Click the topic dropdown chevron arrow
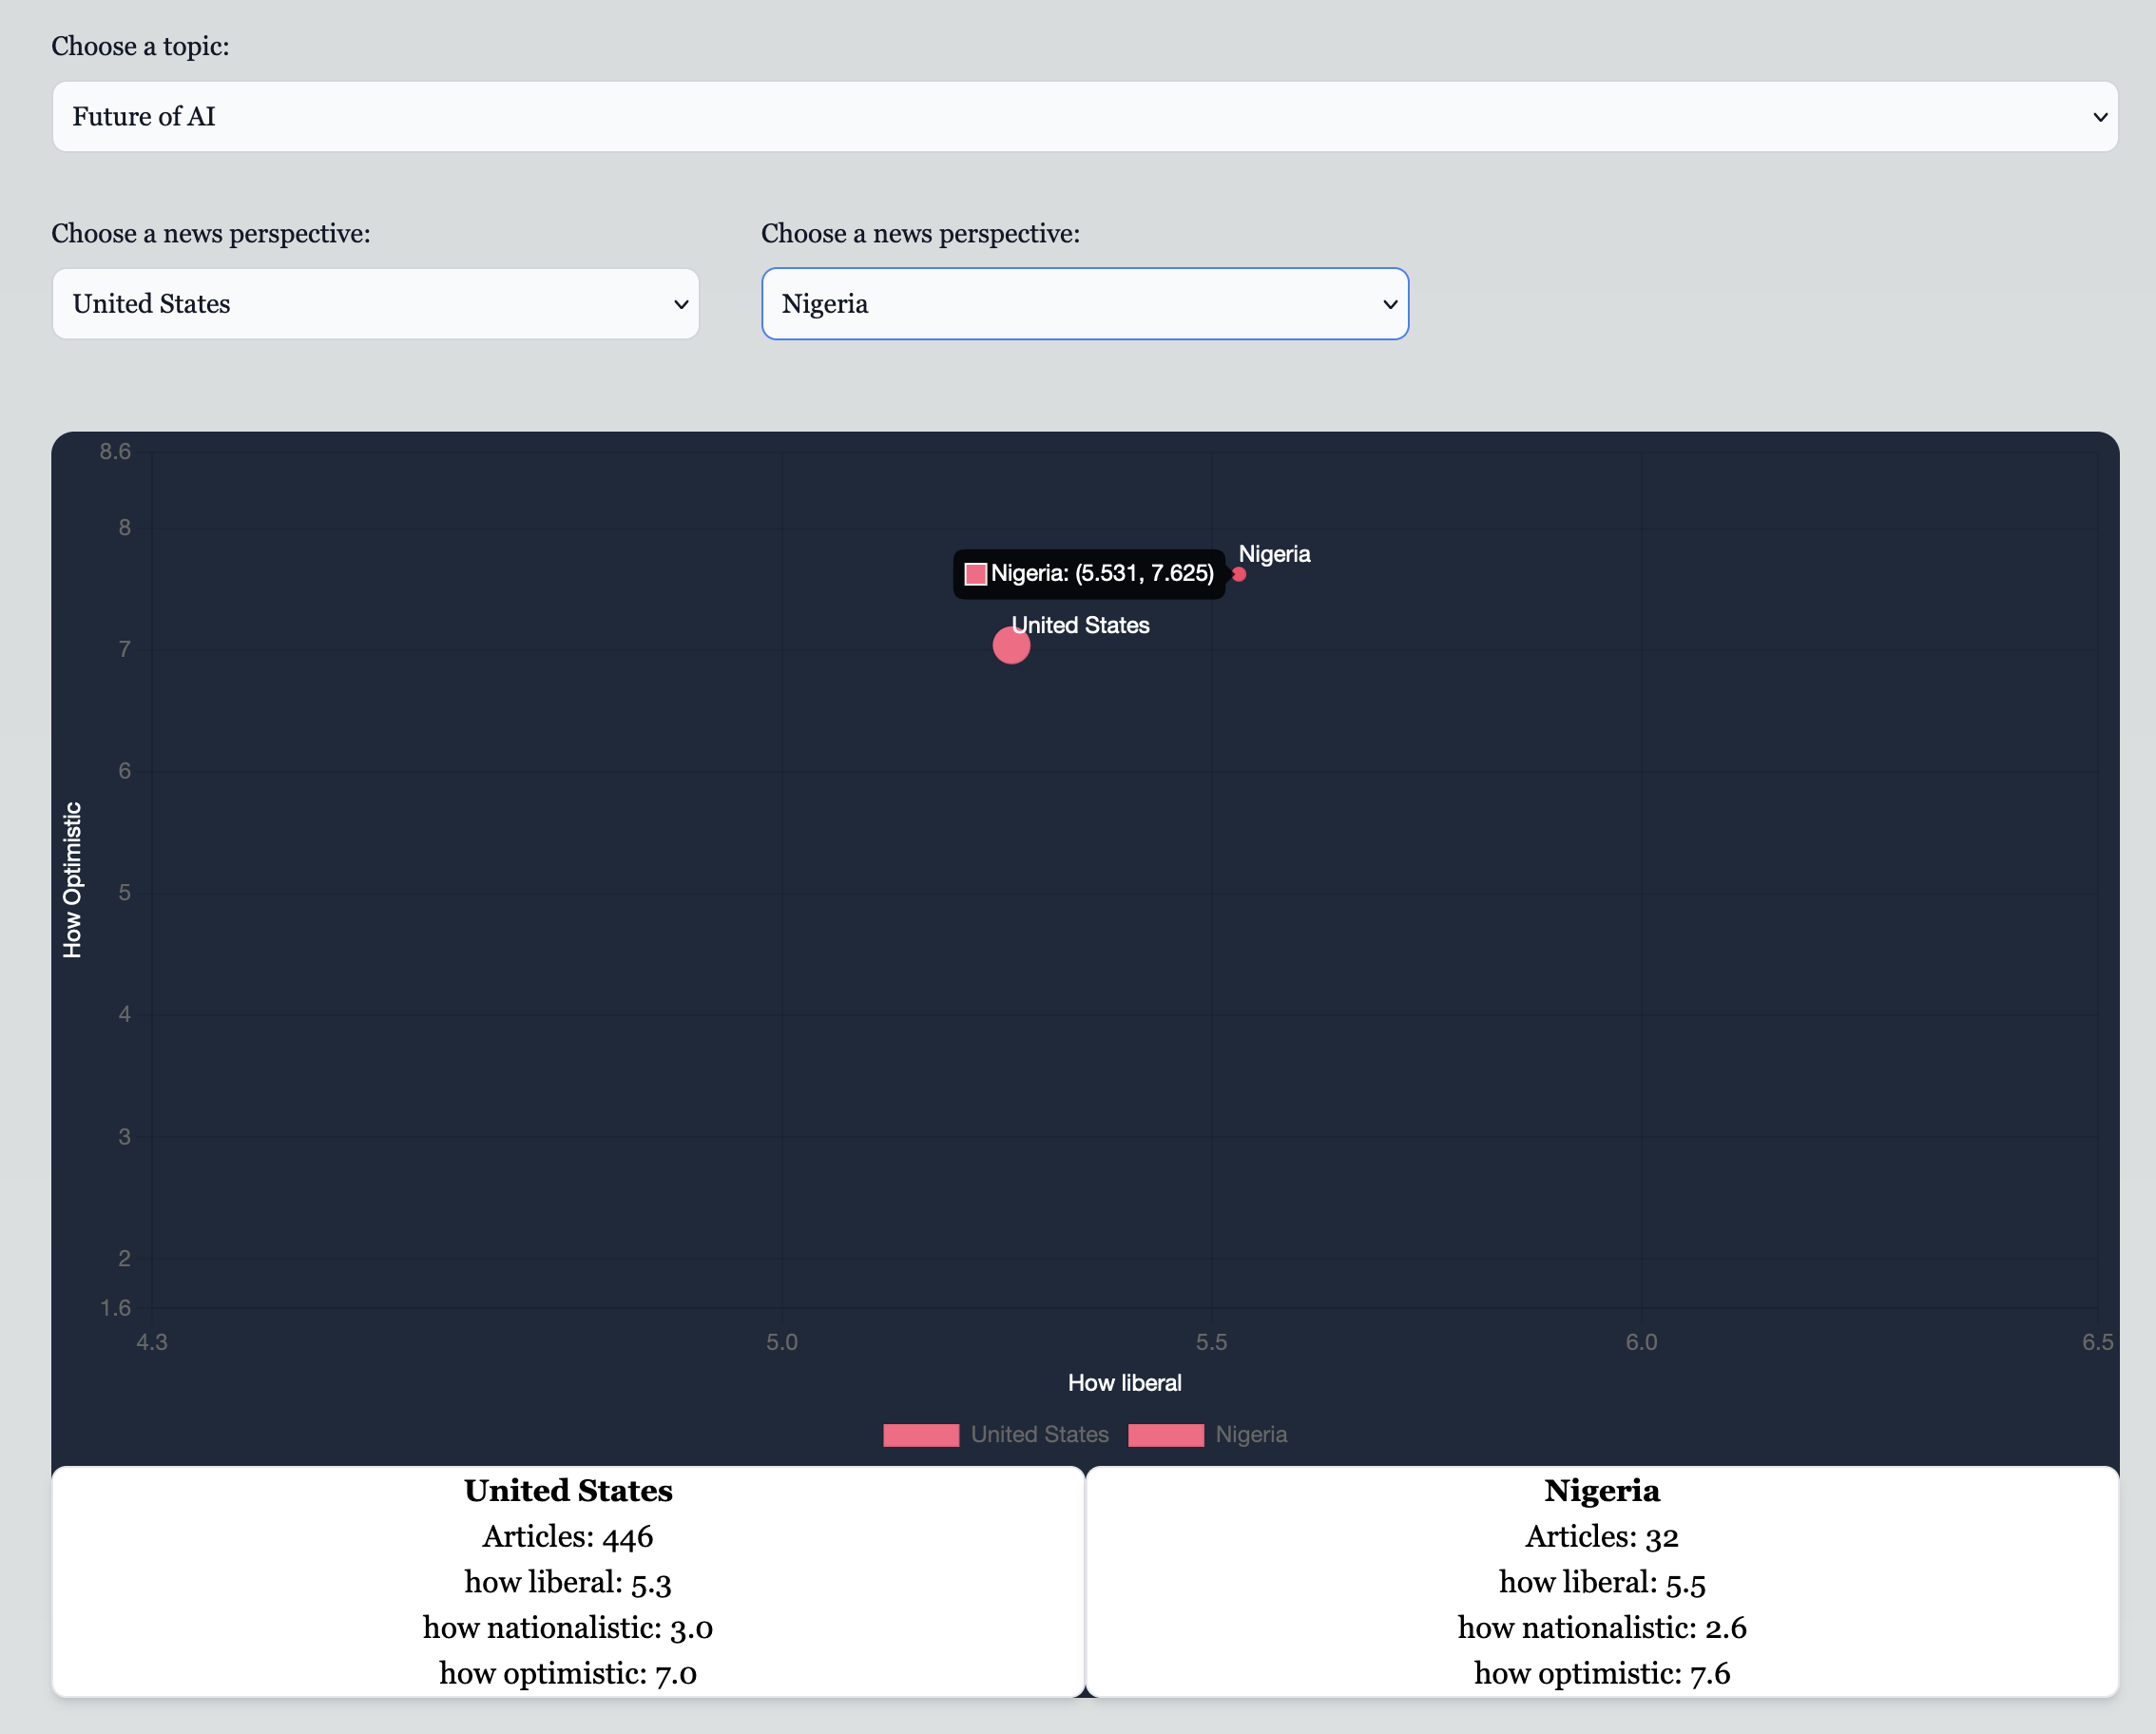Screen dimensions: 2156x1734 (2099, 117)
